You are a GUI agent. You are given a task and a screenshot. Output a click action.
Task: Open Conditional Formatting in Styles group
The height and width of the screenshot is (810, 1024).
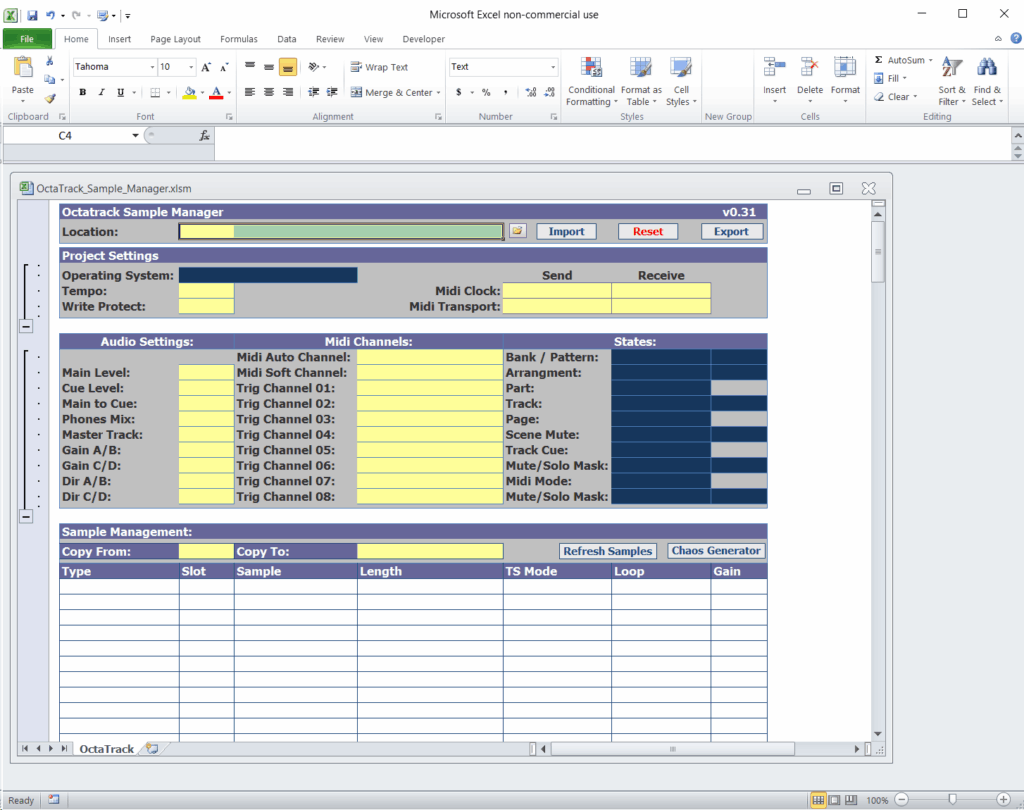click(591, 80)
